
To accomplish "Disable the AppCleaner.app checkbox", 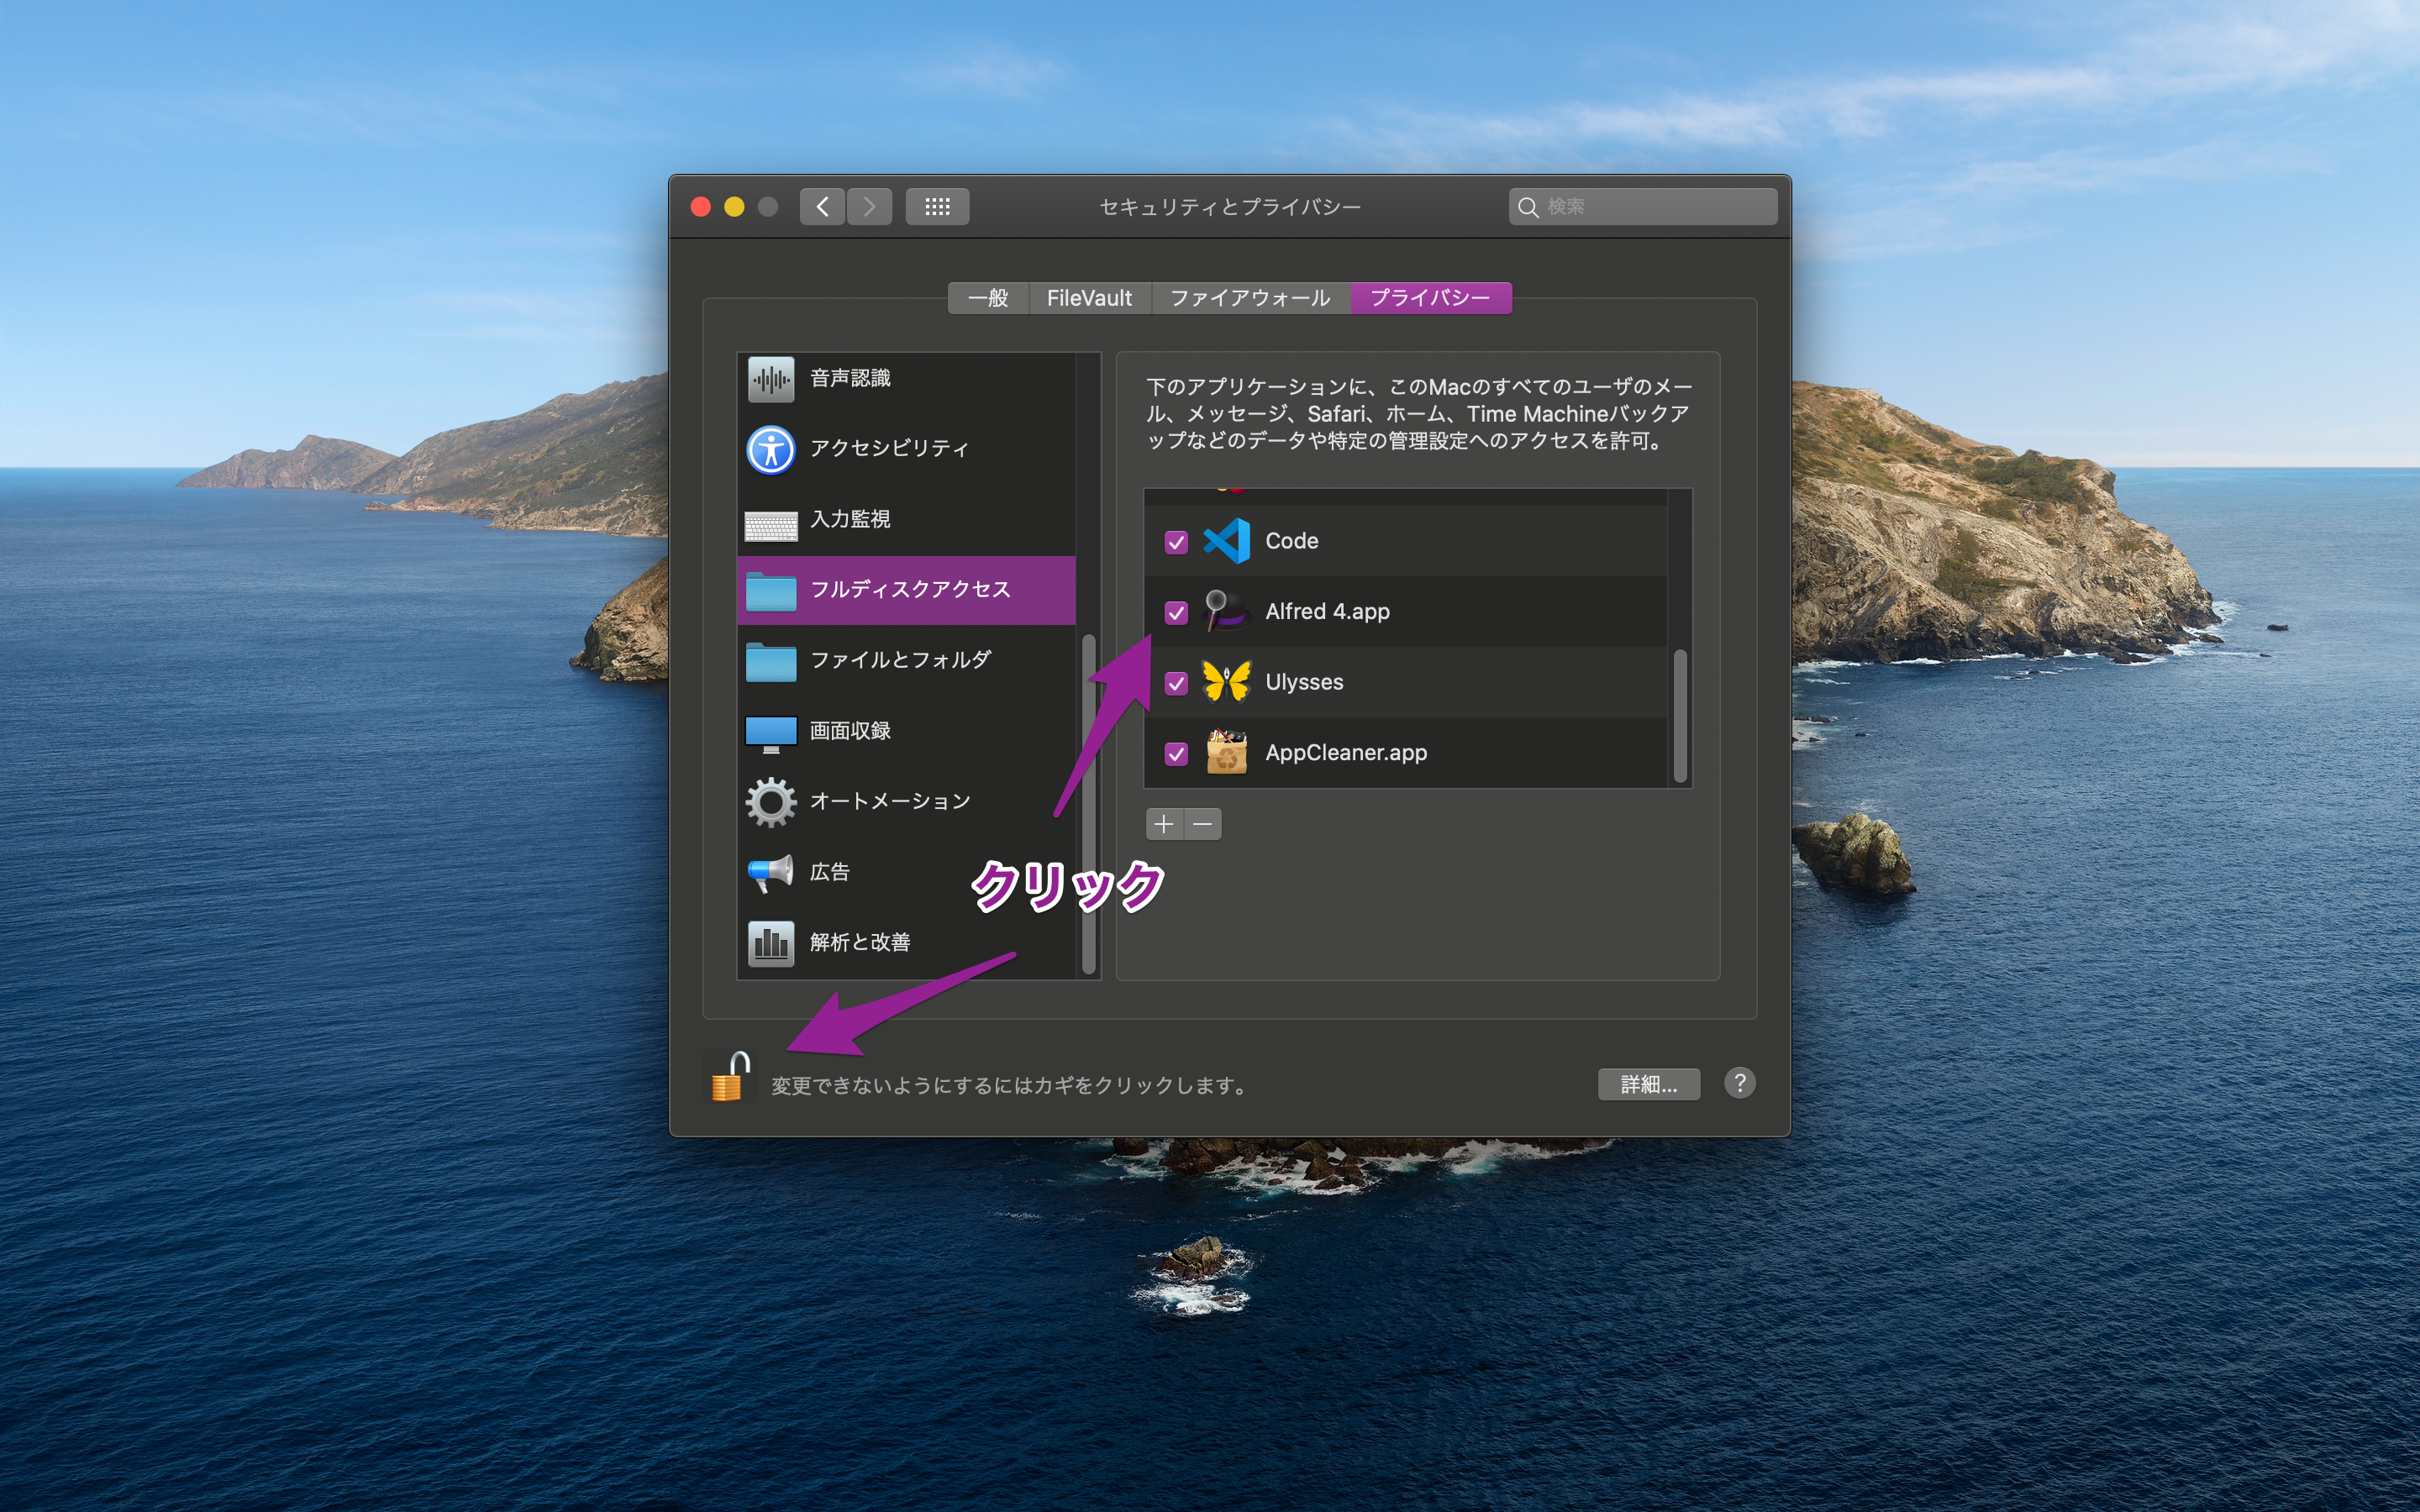I will [x=1176, y=753].
